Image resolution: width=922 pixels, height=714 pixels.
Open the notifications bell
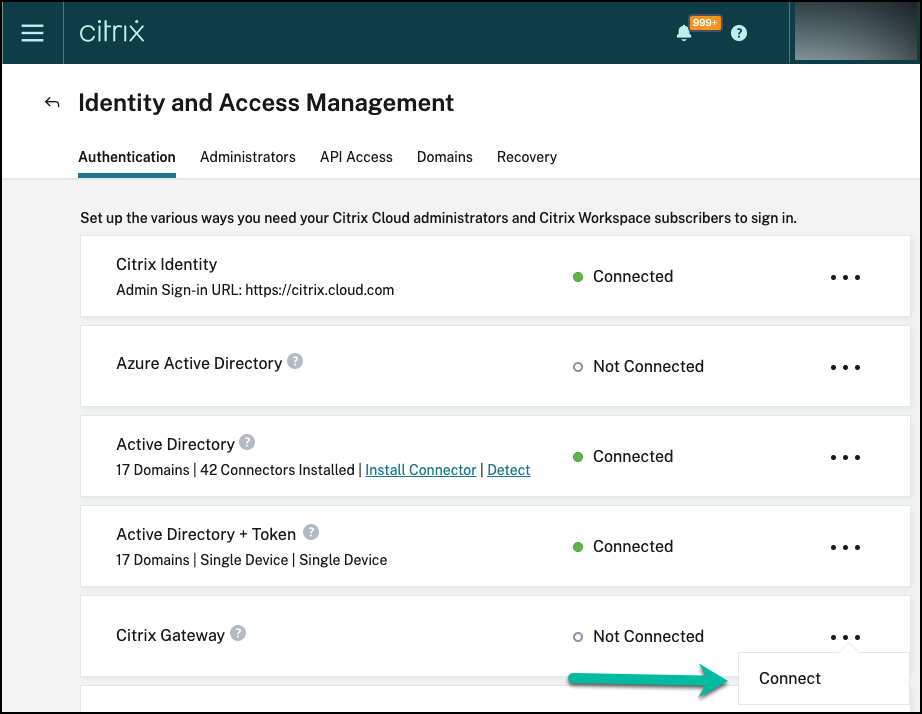pyautogui.click(x=684, y=33)
